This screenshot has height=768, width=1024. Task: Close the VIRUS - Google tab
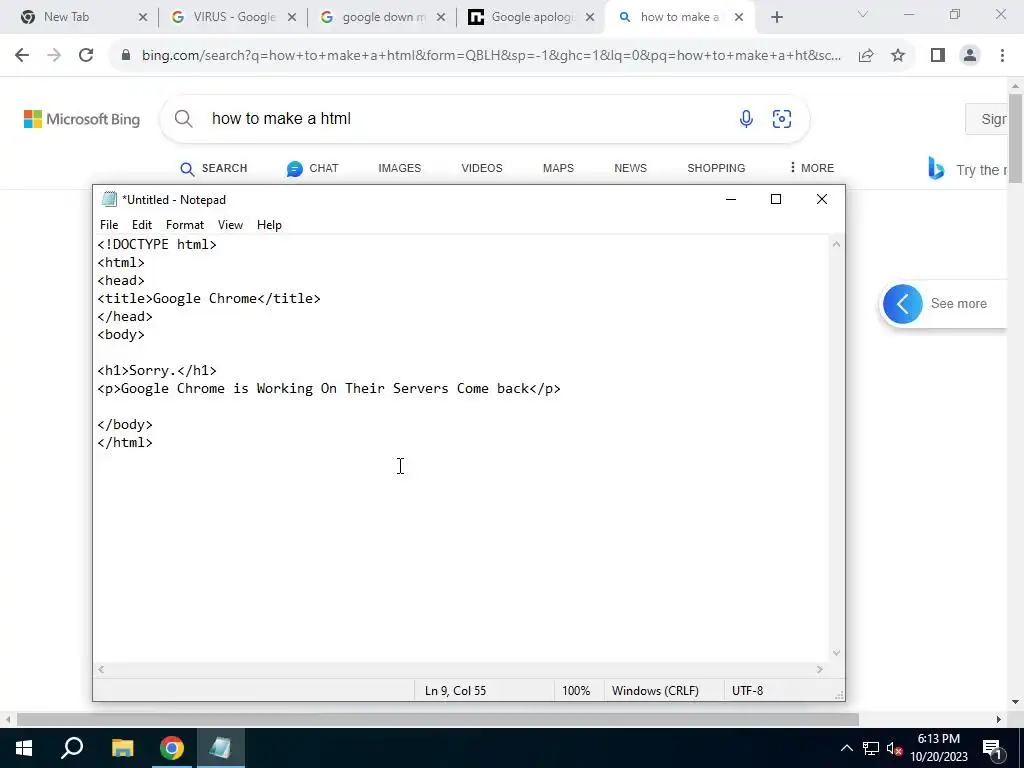pos(292,18)
